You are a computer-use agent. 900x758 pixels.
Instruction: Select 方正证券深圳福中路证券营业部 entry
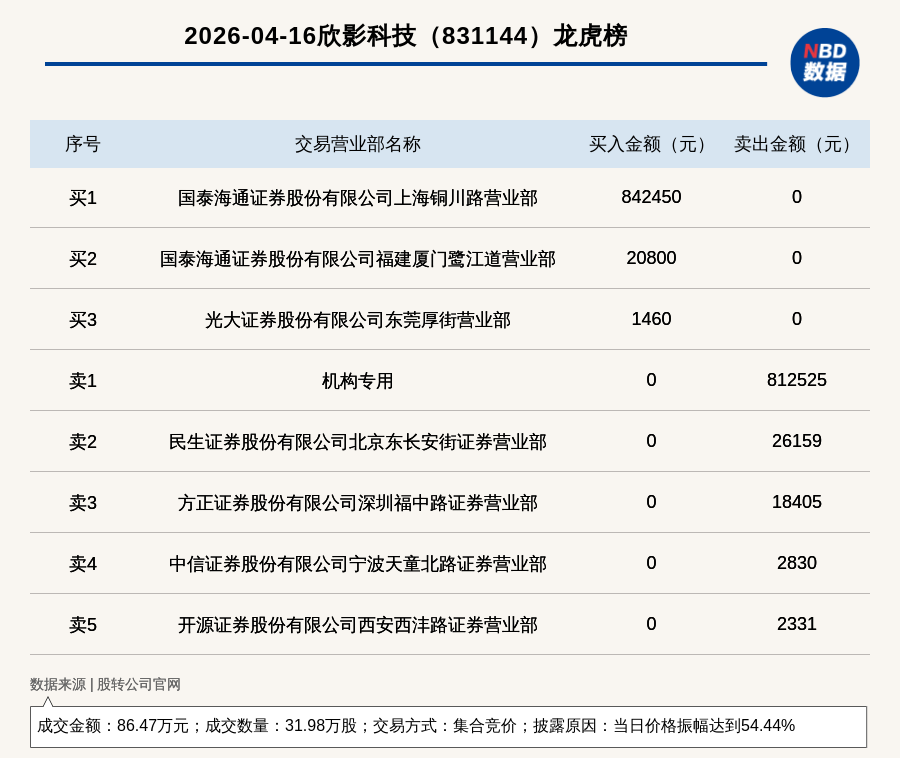coord(357,503)
